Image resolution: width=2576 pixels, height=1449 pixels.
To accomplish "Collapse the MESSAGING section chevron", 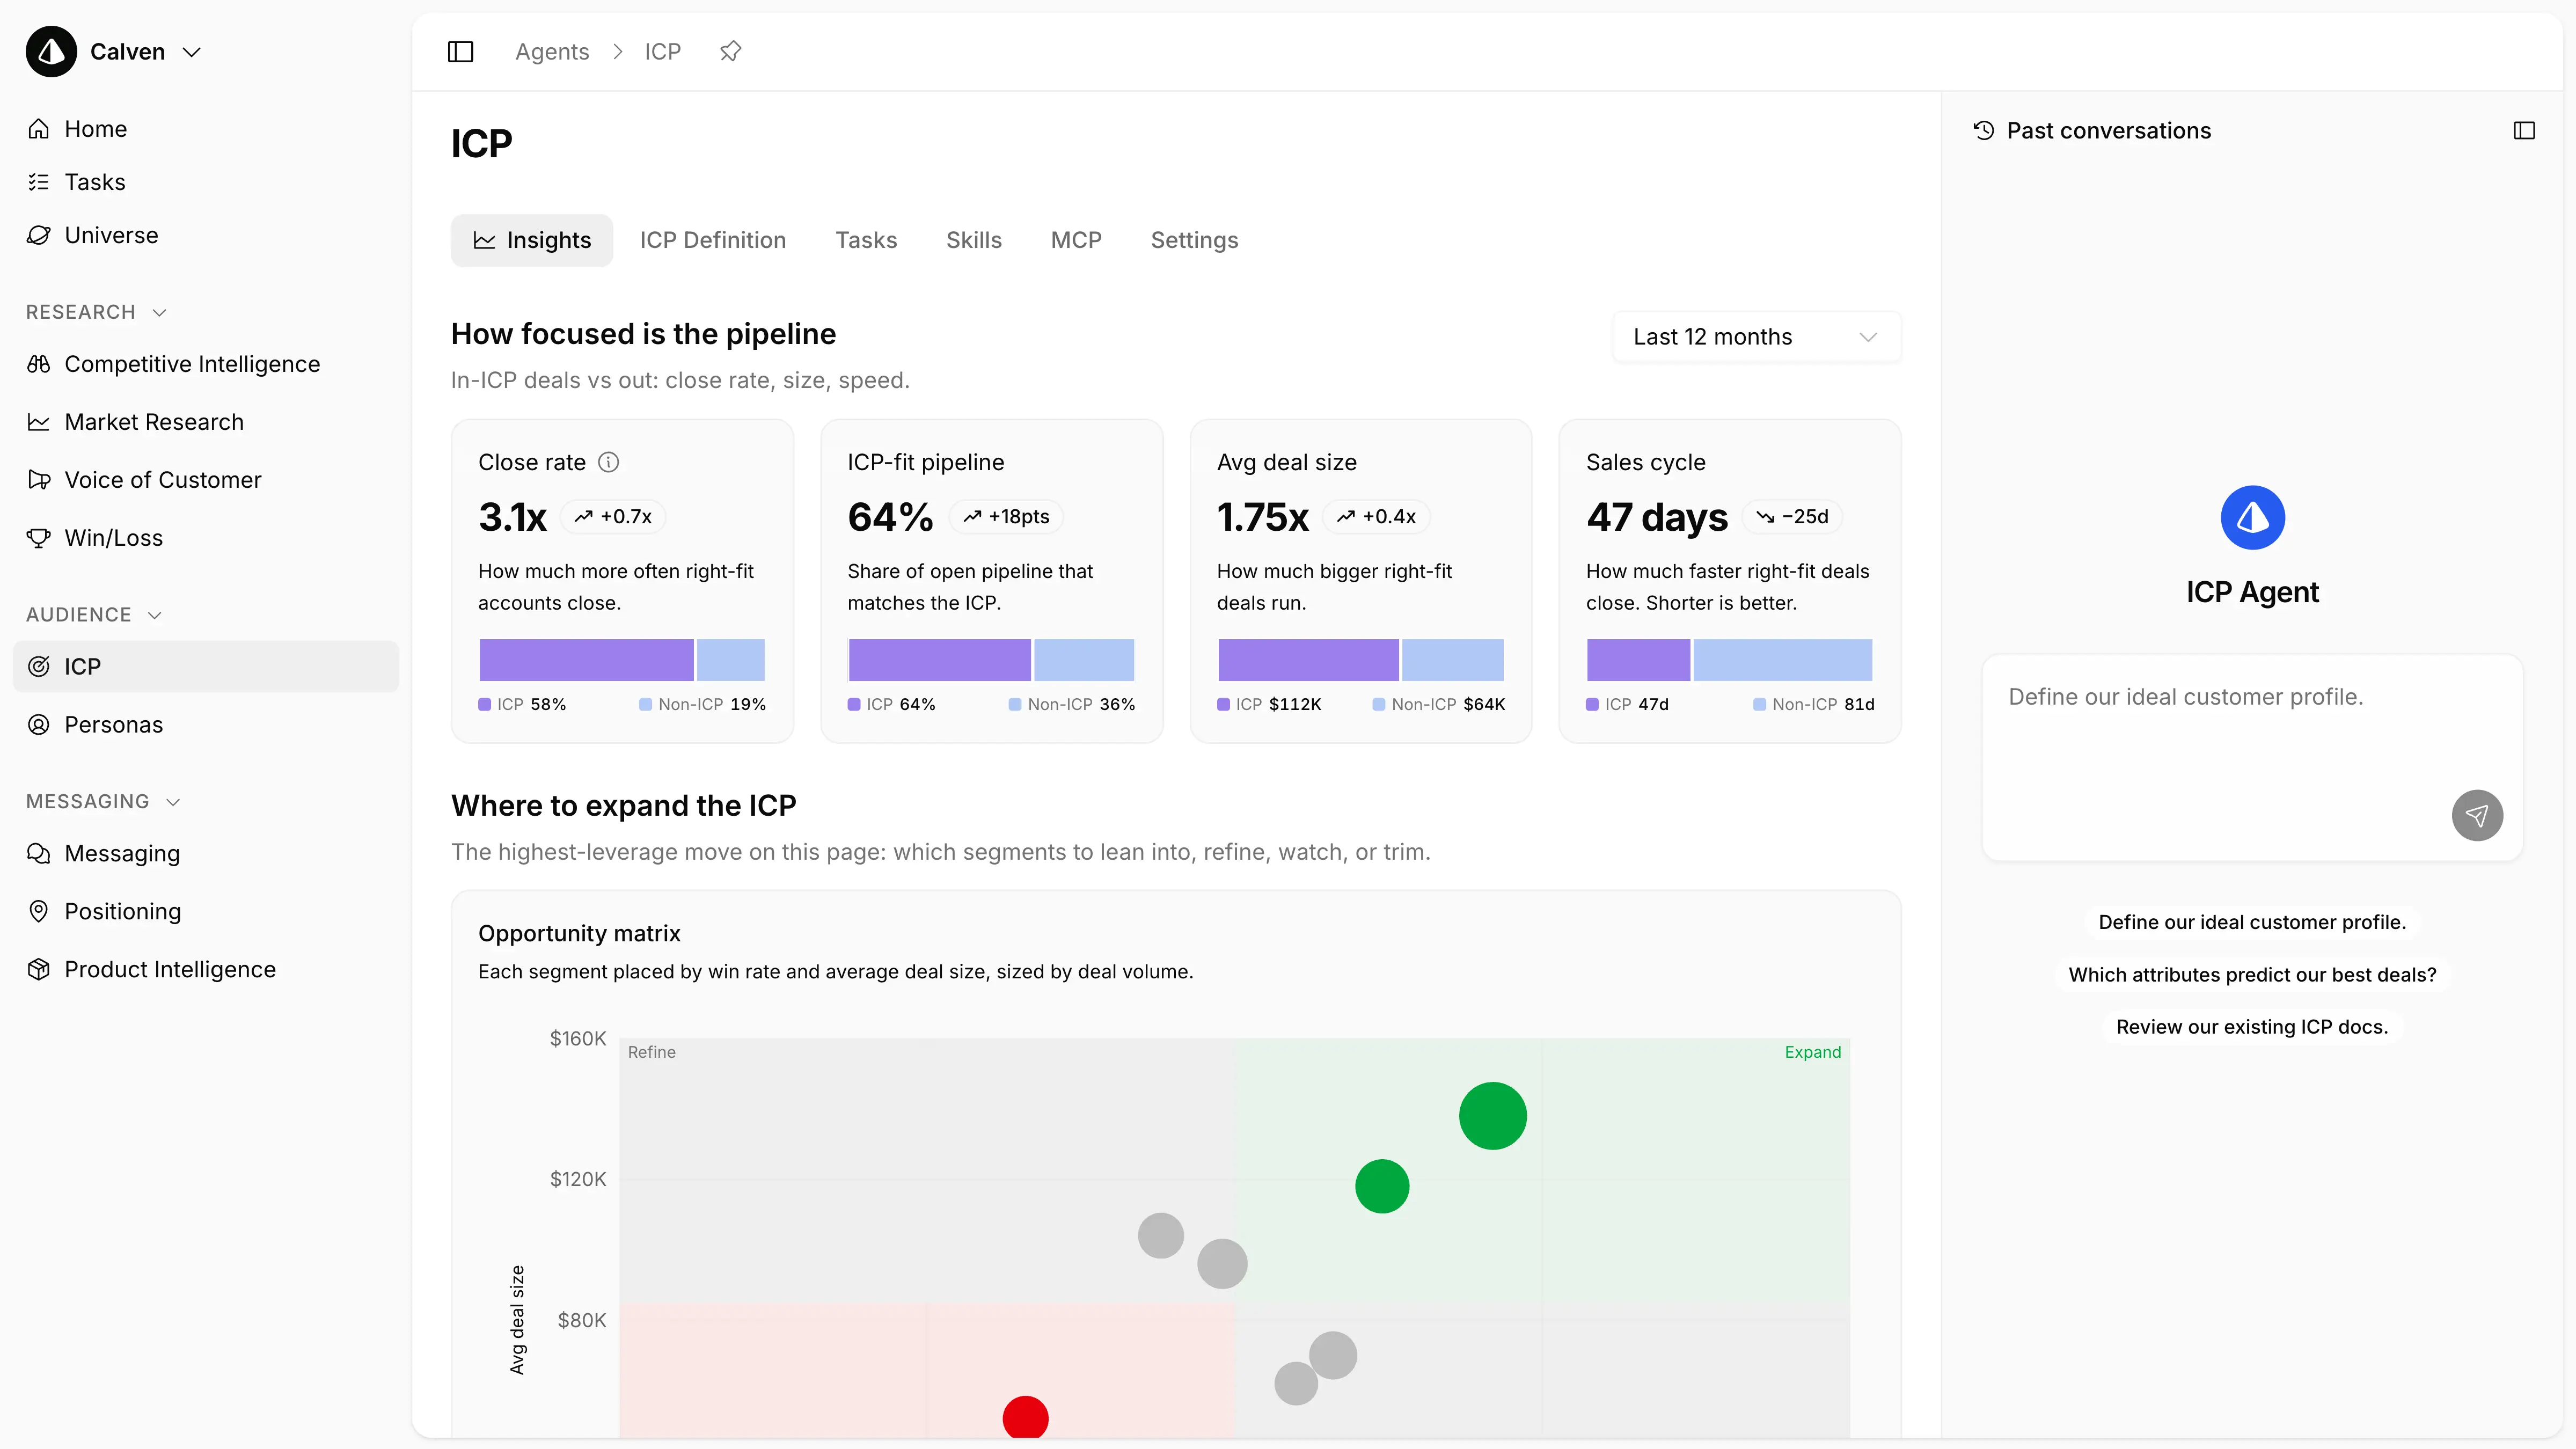I will (x=173, y=802).
